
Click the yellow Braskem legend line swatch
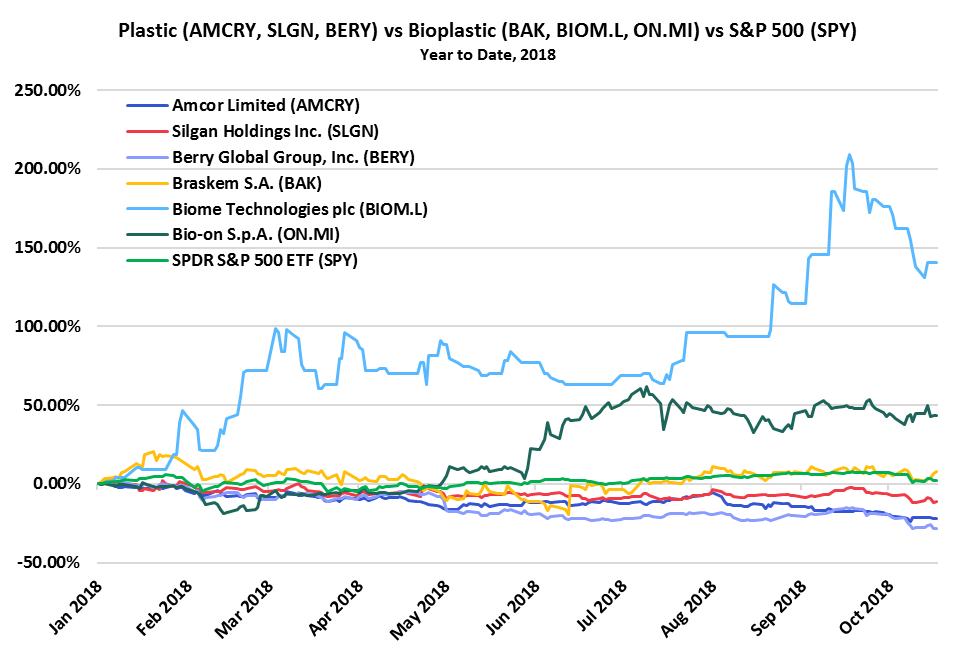click(147, 183)
